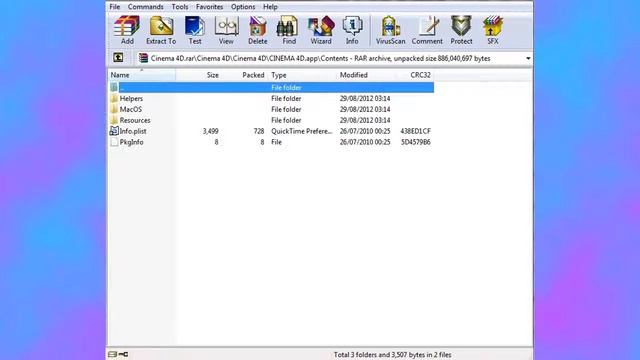Open the Tools menu
This screenshot has height=360, width=640.
180,7
